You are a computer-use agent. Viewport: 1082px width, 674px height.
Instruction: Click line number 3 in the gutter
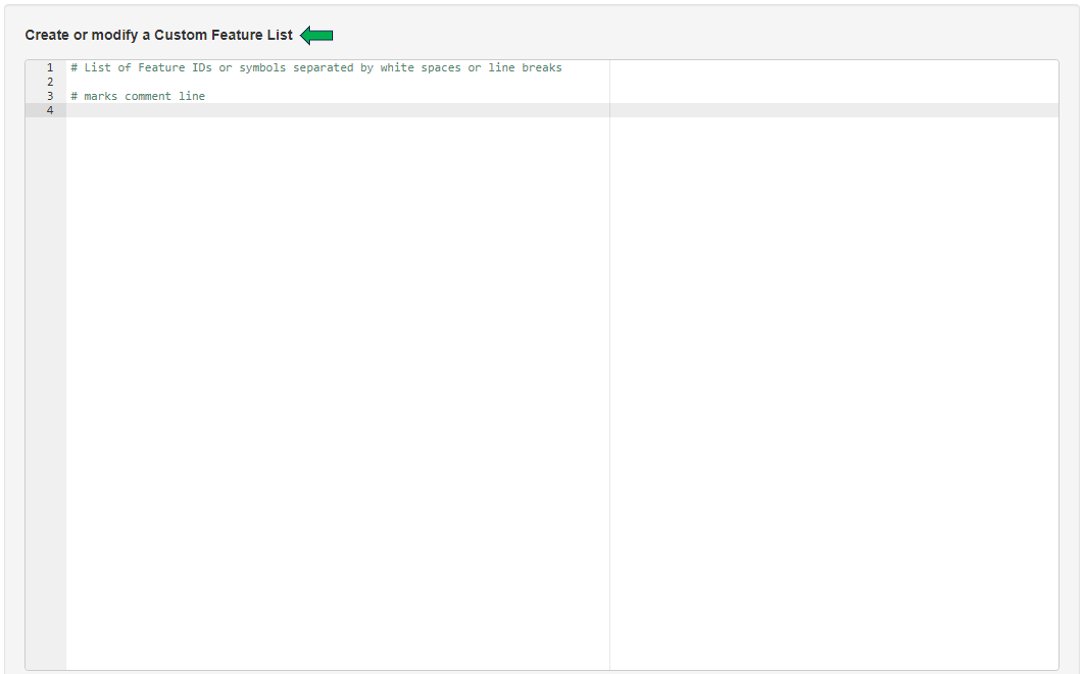[49, 96]
